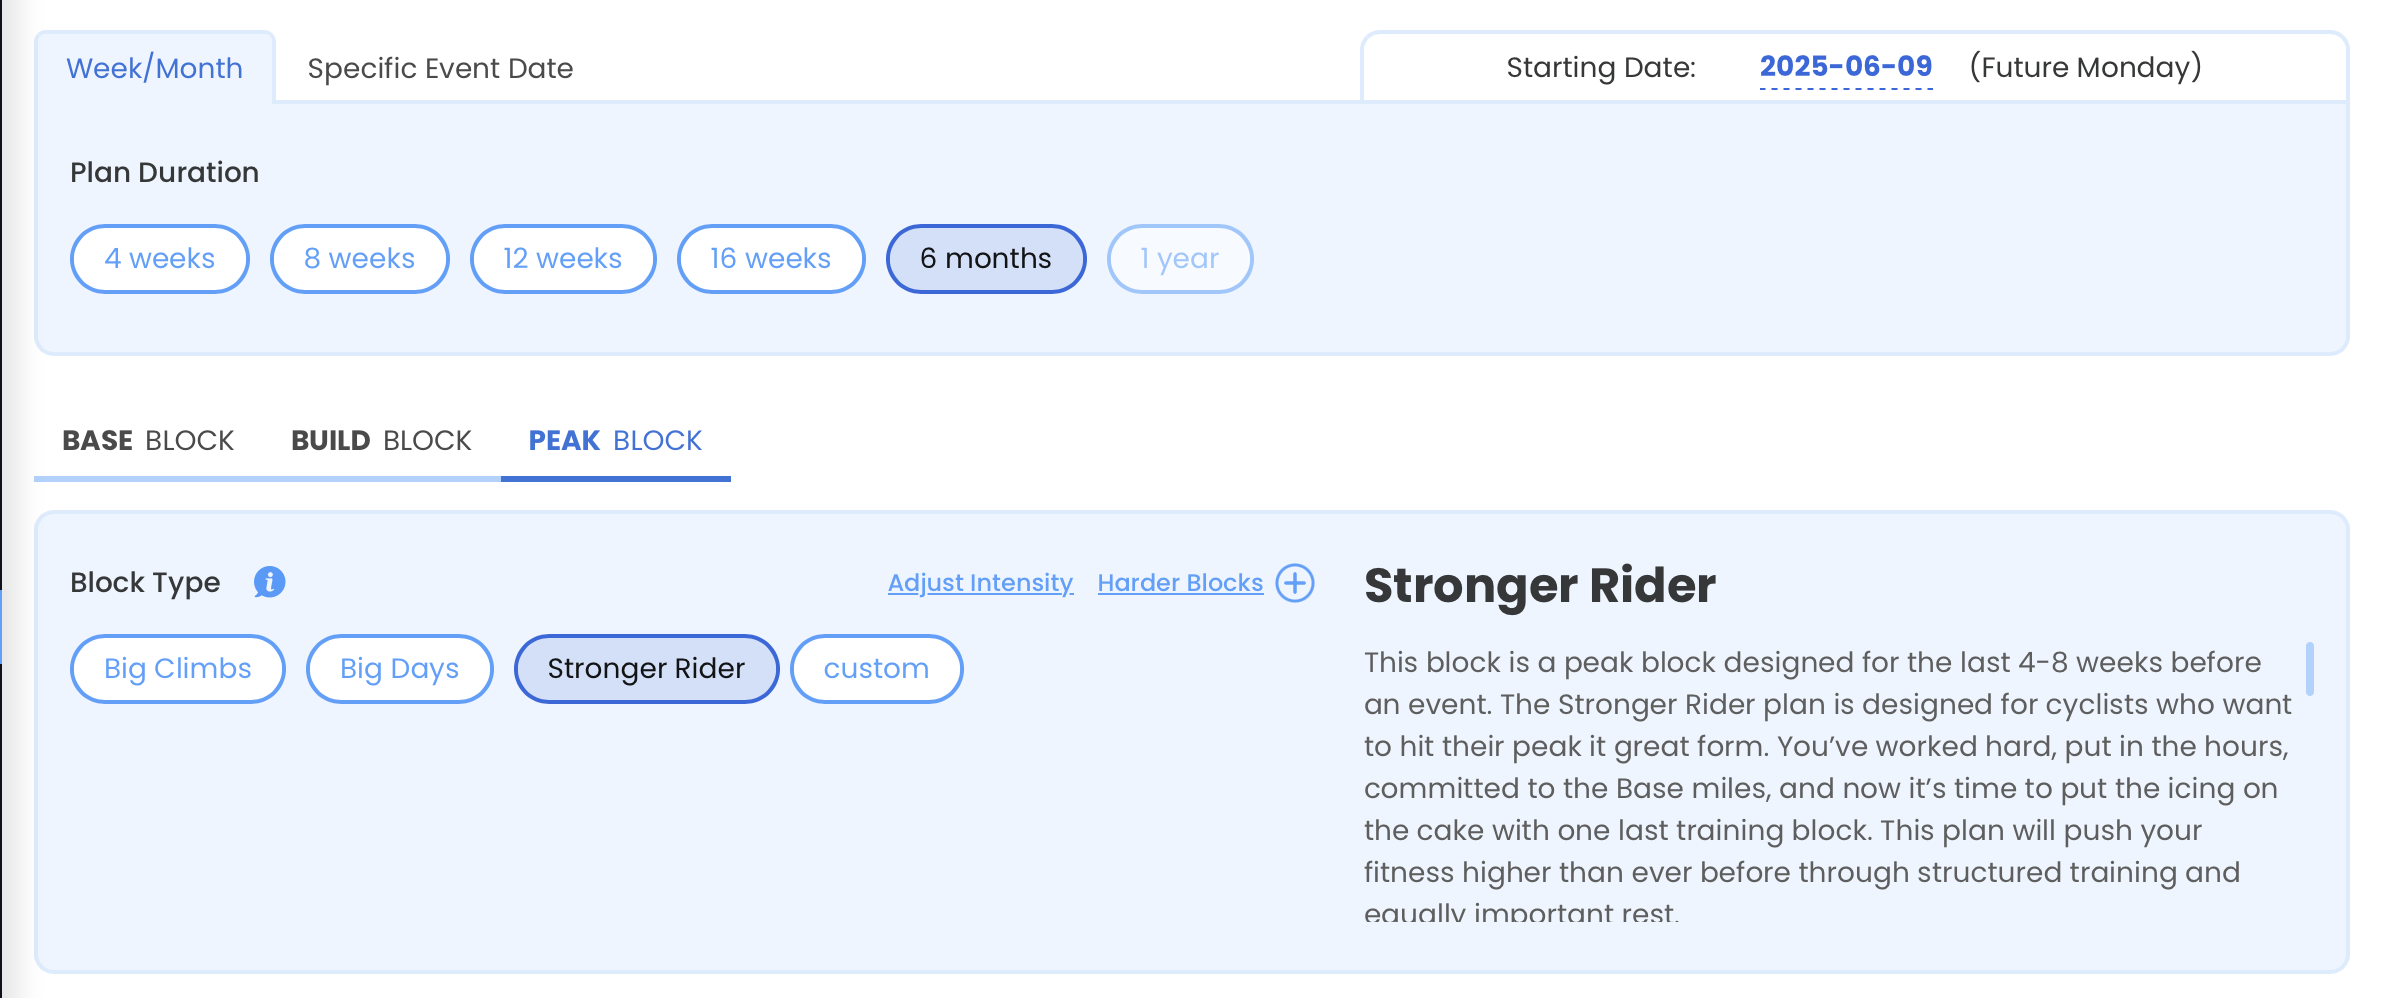2382x998 pixels.
Task: Switch to the BUILD BLOCK tab
Action: [381, 441]
